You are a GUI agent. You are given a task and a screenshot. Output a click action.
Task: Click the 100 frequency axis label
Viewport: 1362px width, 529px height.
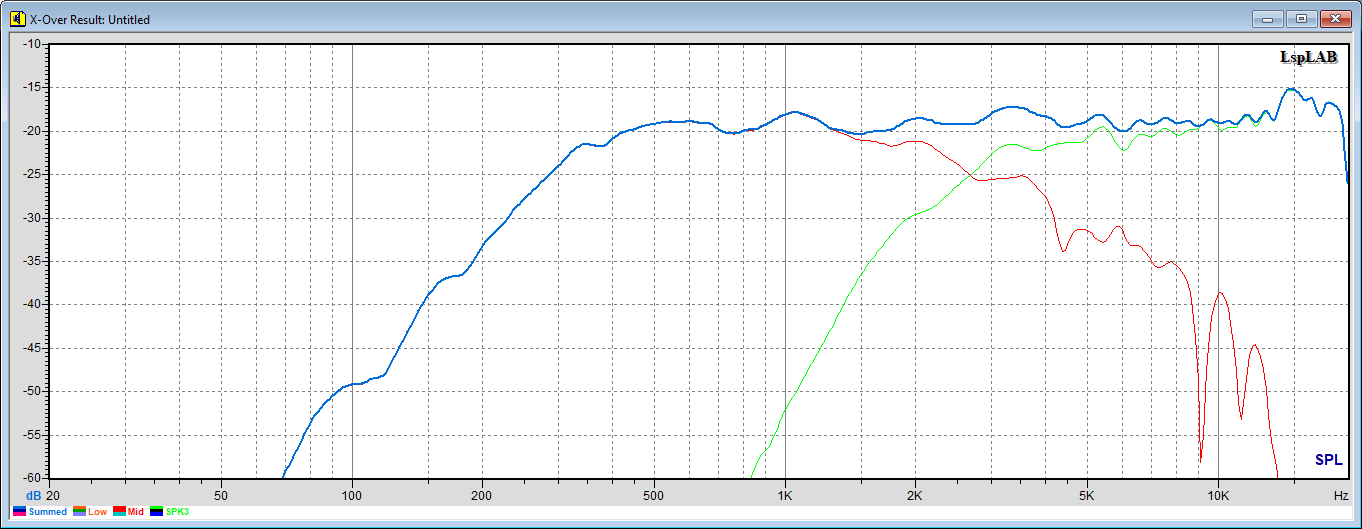coord(352,495)
